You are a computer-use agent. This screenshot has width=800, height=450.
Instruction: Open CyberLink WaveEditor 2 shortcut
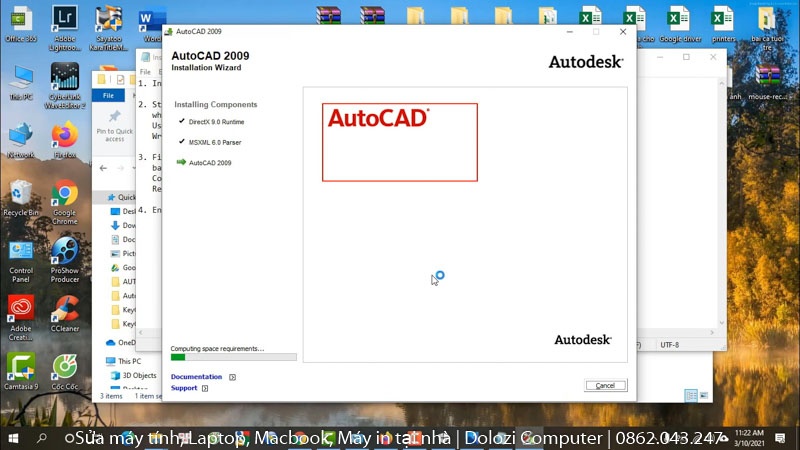tap(65, 86)
